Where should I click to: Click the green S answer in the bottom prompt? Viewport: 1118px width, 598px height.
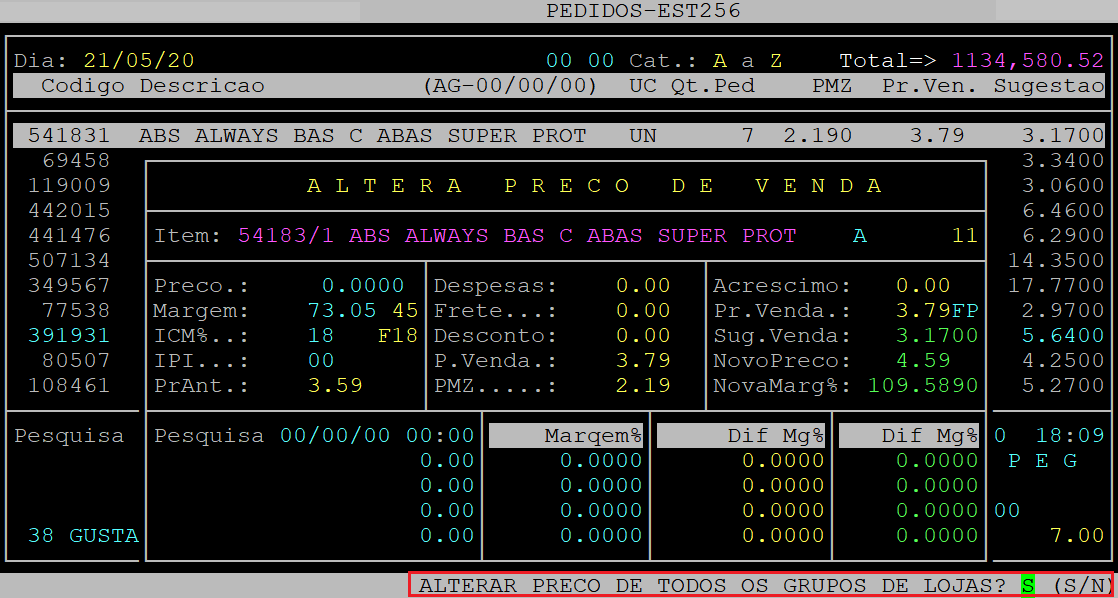click(x=1027, y=585)
